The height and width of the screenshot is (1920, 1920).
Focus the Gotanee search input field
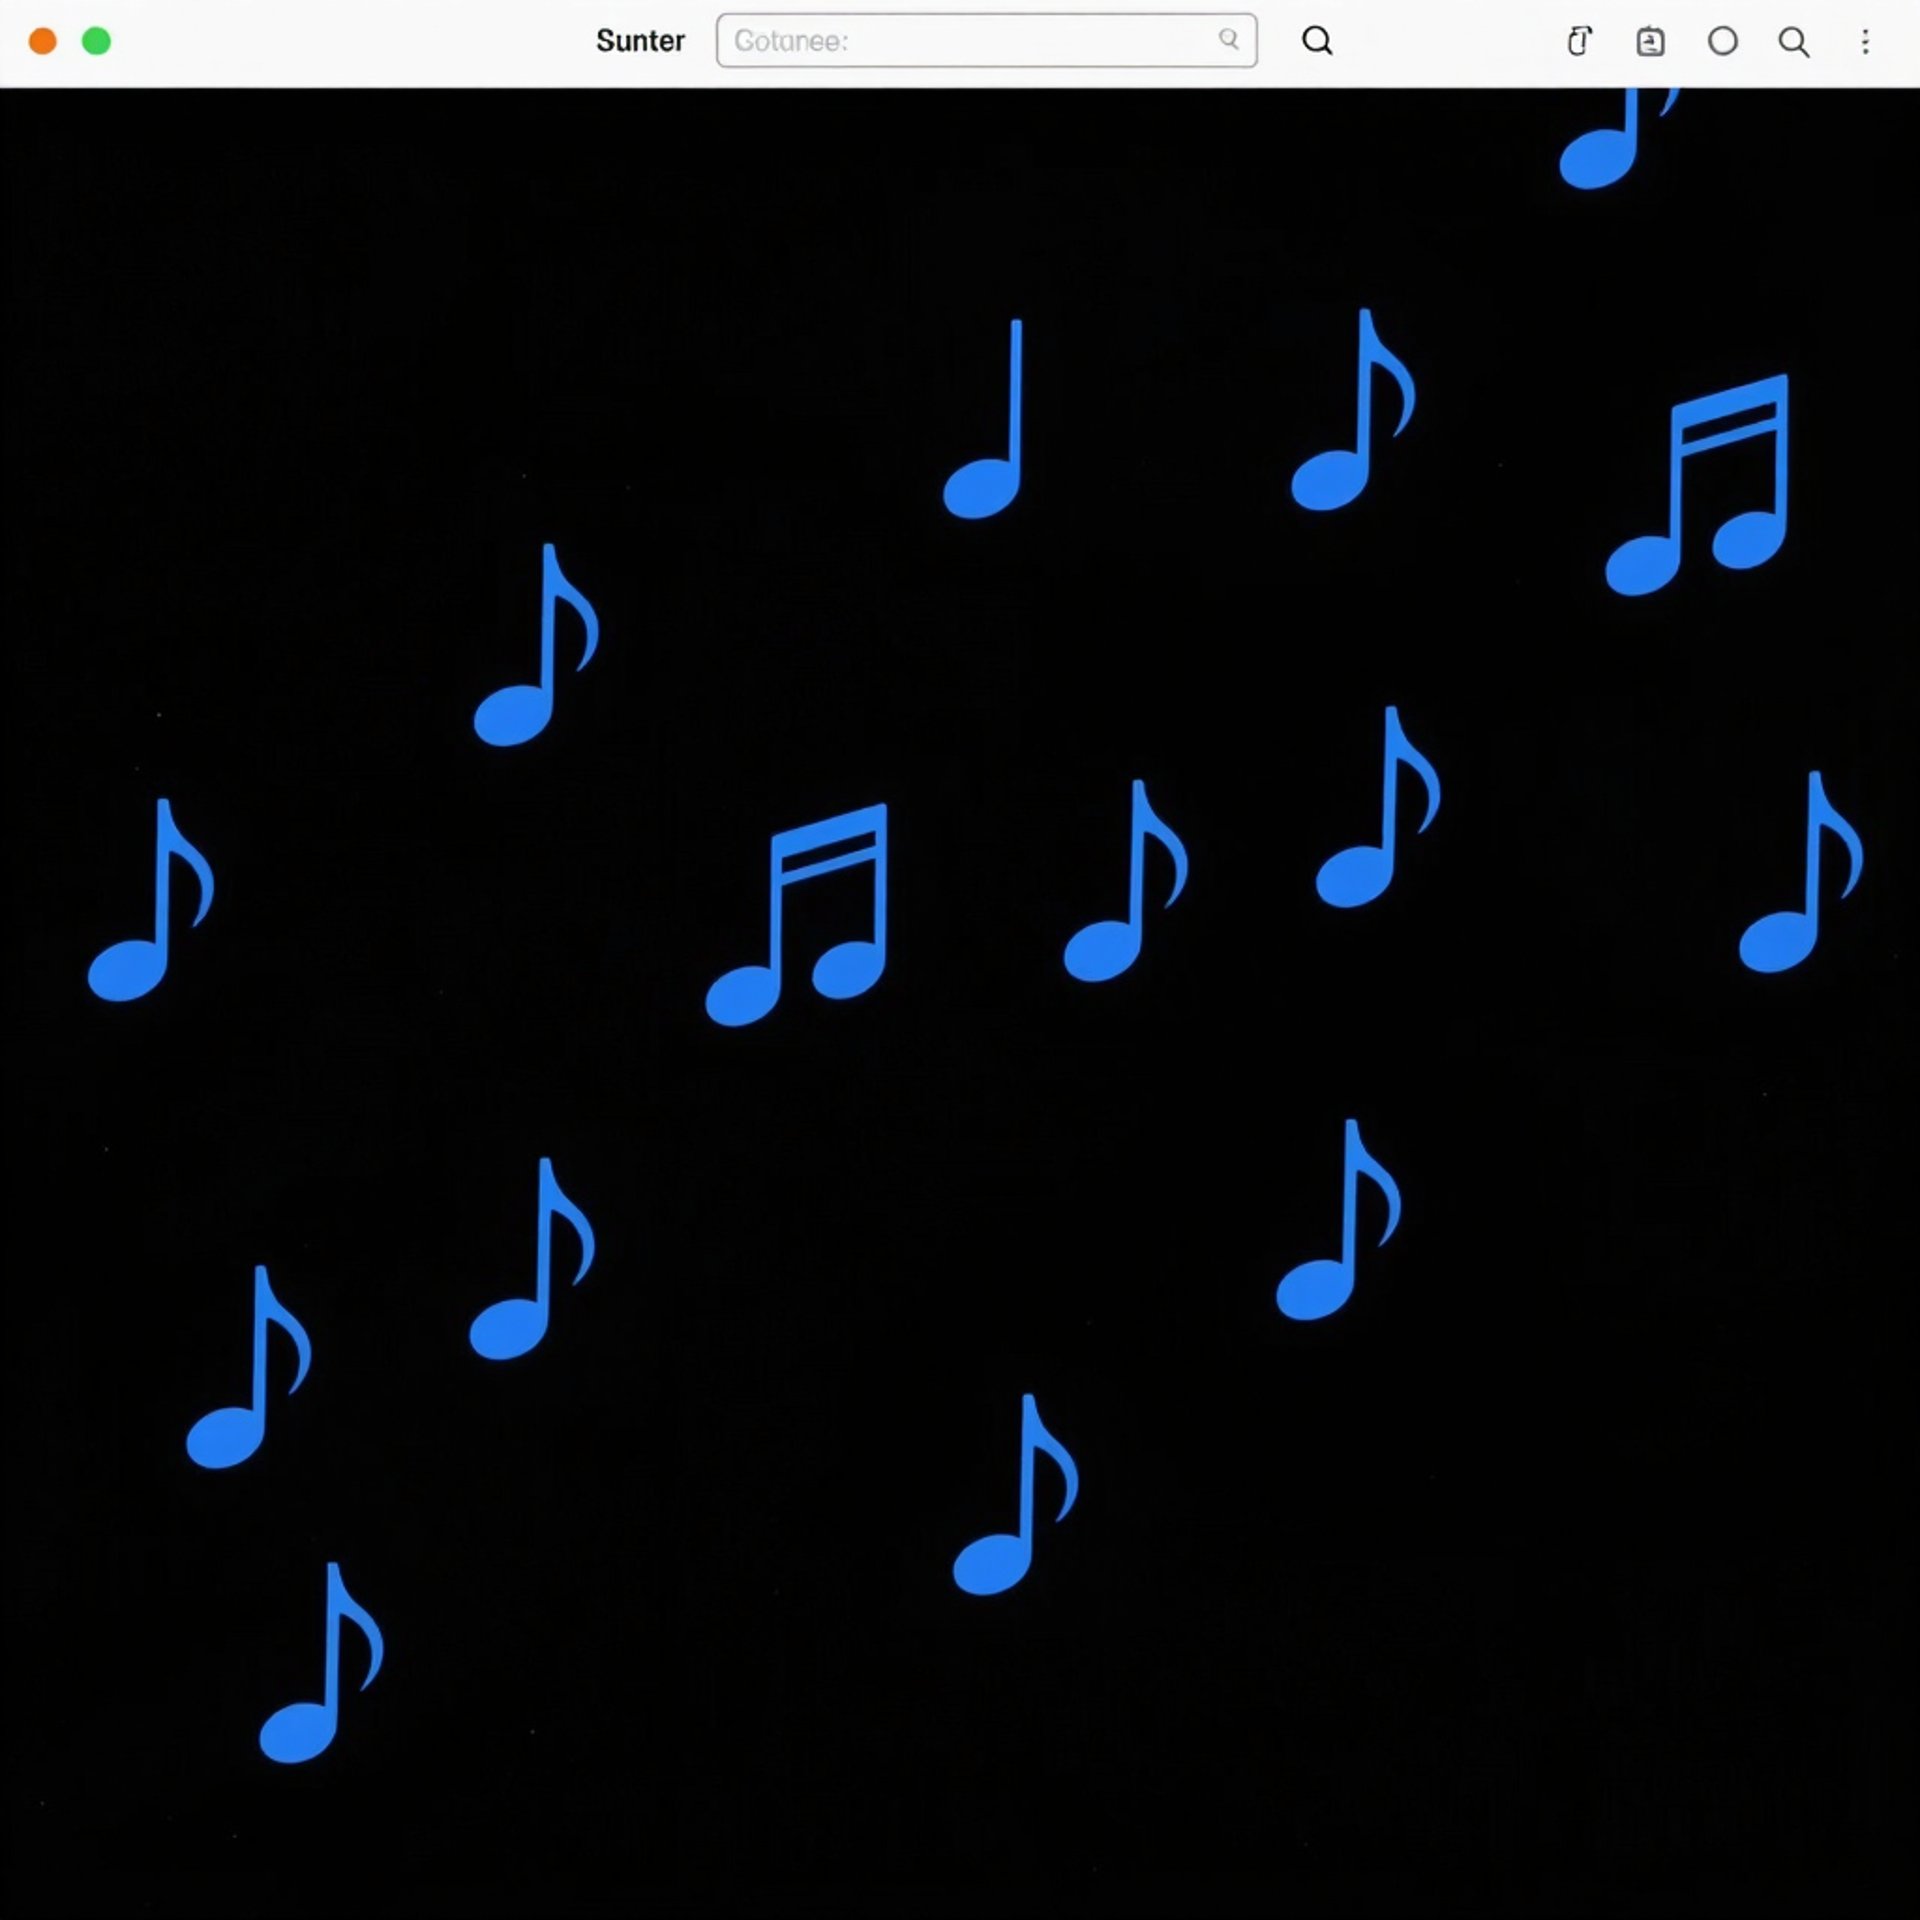[x=960, y=41]
